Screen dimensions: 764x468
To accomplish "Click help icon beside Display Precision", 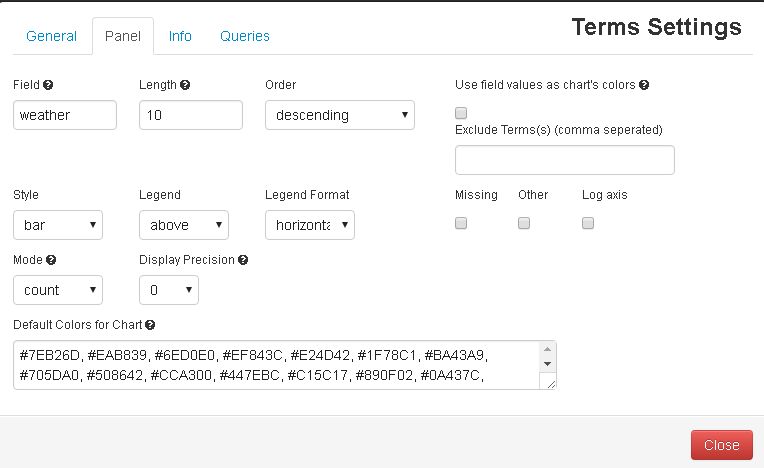I will point(243,260).
